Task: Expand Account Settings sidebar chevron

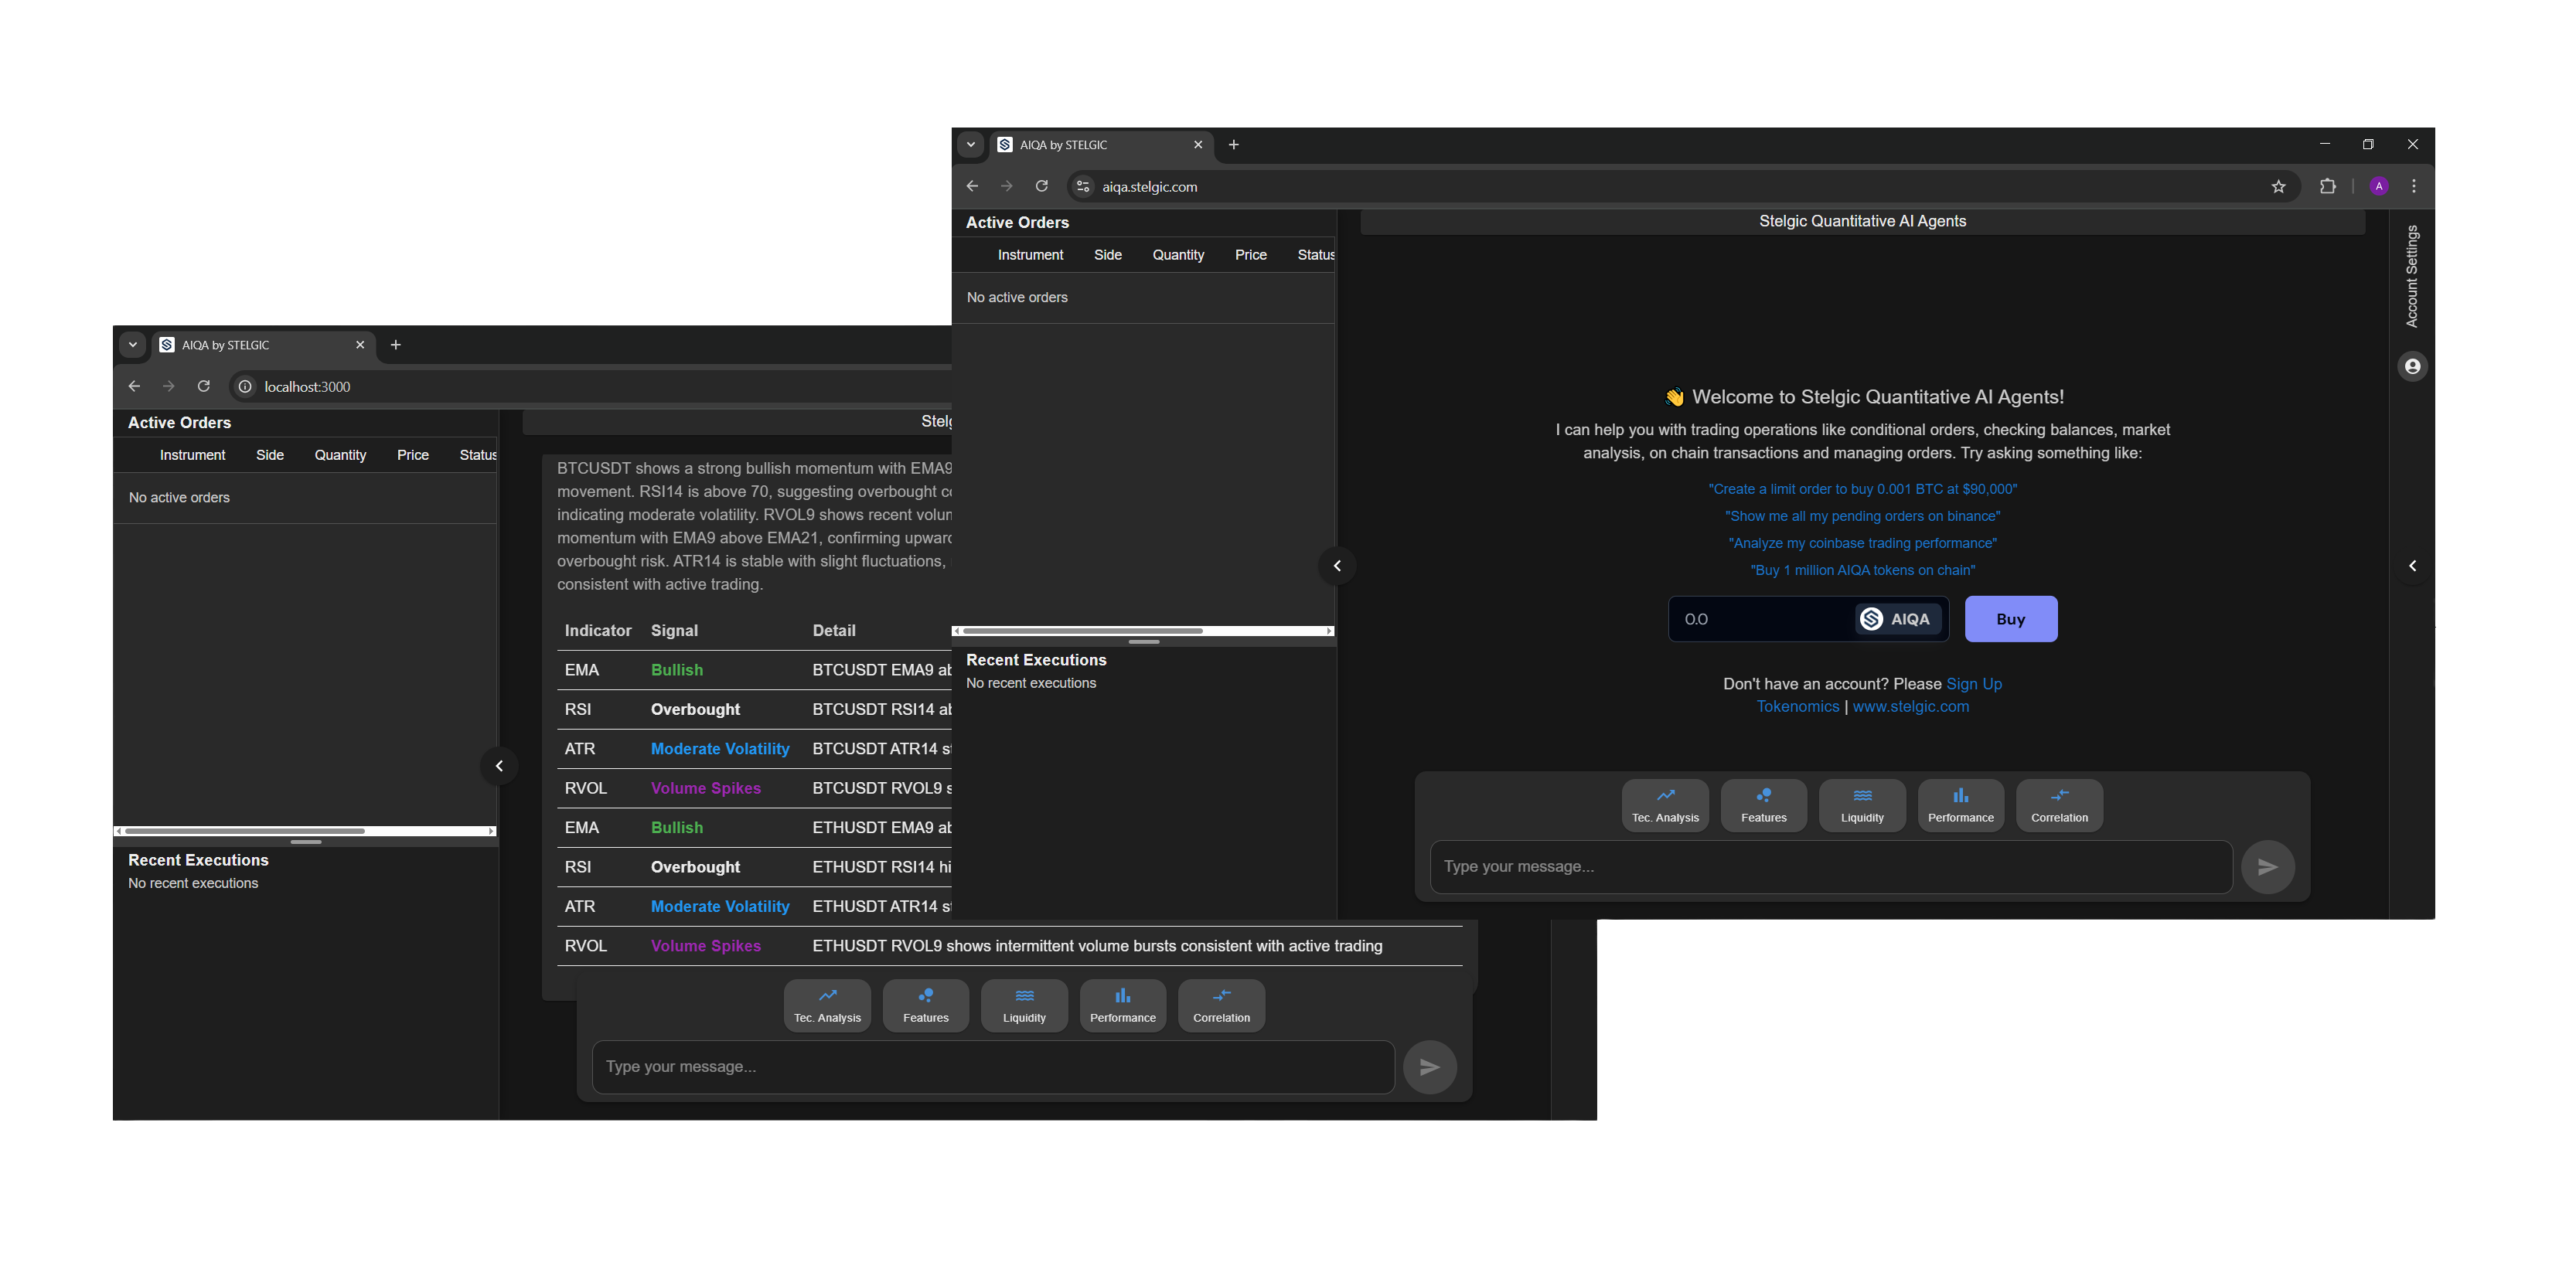Action: click(x=2412, y=566)
